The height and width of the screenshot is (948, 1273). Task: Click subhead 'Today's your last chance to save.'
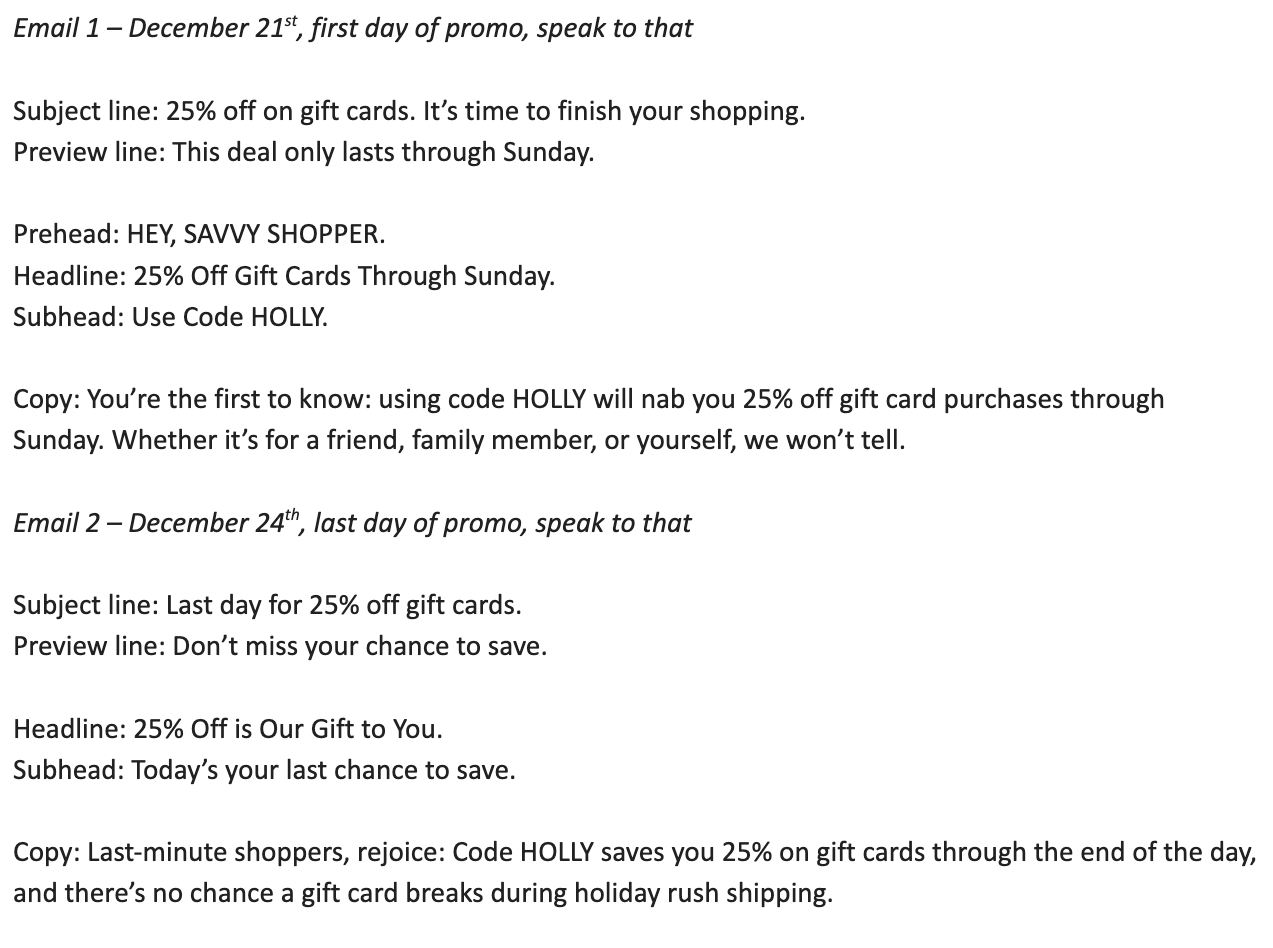[323, 770]
